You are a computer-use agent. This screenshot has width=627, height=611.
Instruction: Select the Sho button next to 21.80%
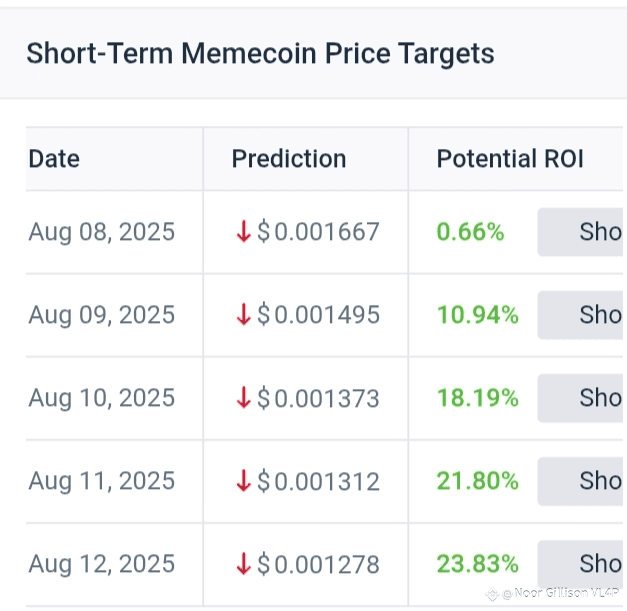[x=582, y=481]
